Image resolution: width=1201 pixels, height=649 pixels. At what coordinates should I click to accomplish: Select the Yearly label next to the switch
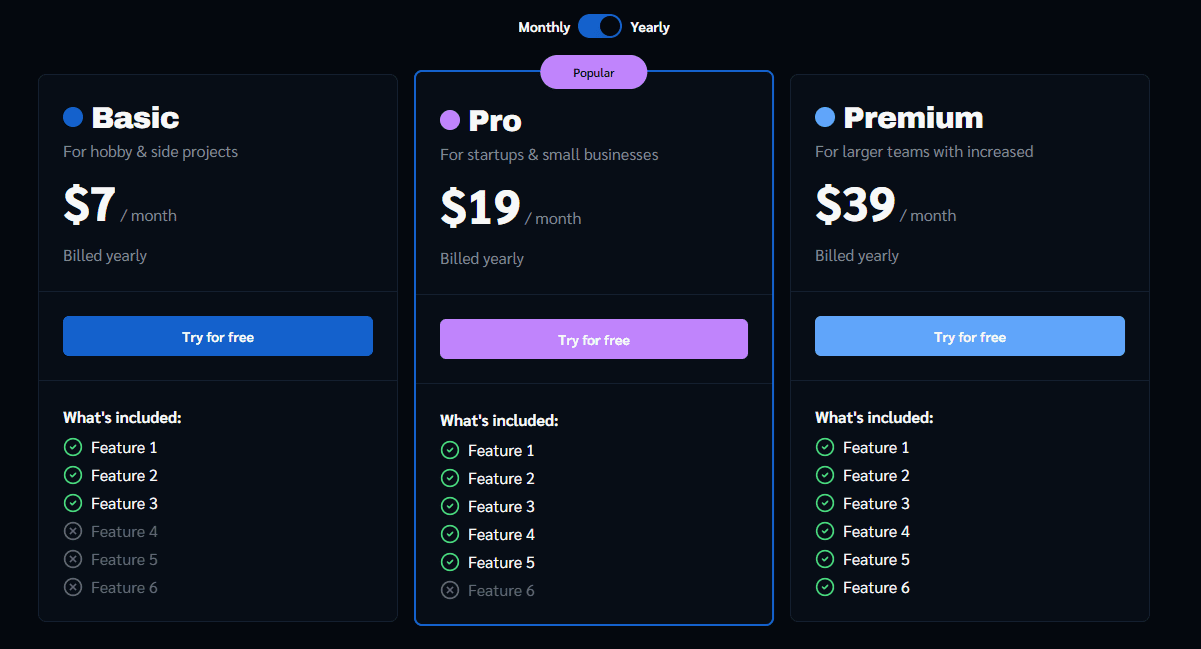(x=650, y=27)
